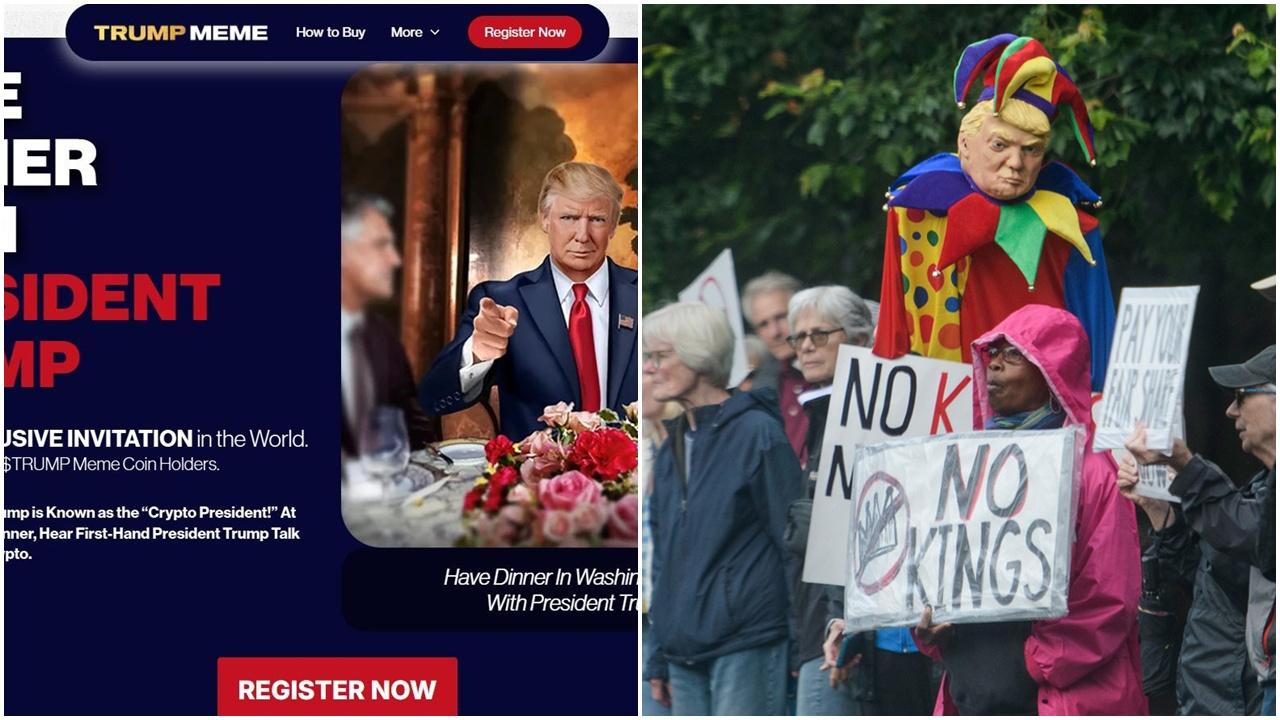The image size is (1280, 720).
Task: Click the Pay Your Fair Share sign
Action: 1147,368
